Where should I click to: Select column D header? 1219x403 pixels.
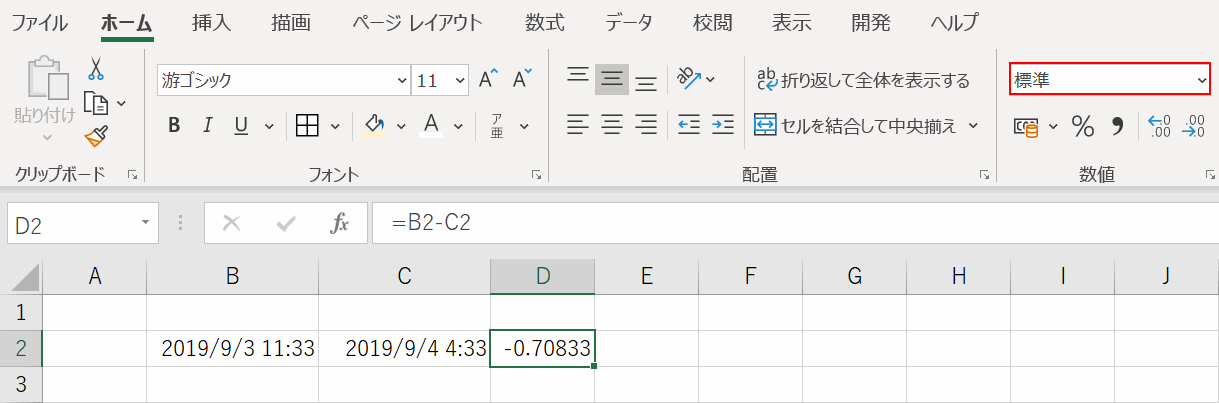point(543,276)
